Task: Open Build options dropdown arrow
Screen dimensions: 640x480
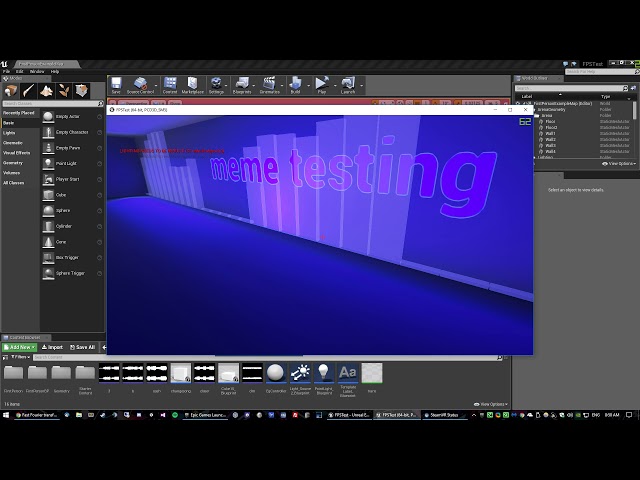Action: 308,86
